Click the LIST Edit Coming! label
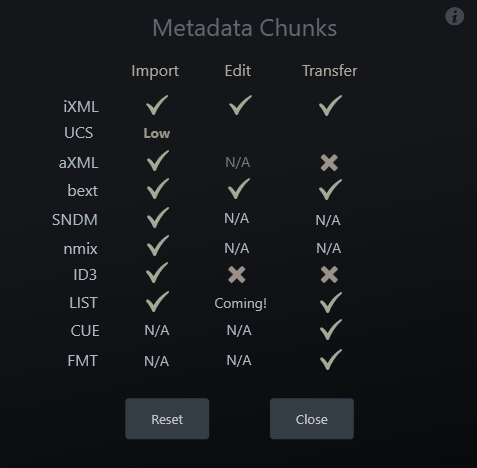Screen dimensions: 477x468 coord(240,303)
